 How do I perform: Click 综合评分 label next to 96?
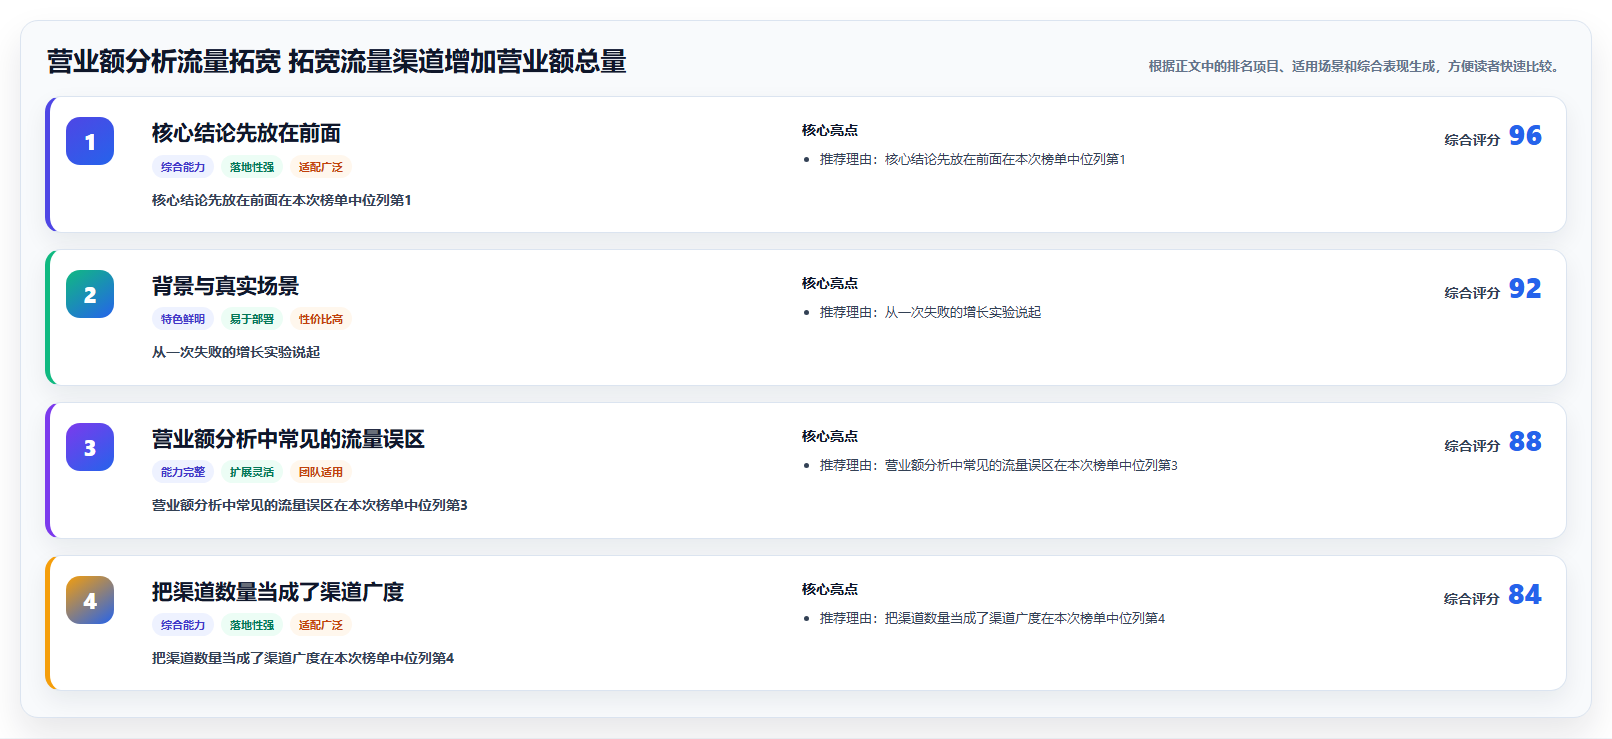1472,140
